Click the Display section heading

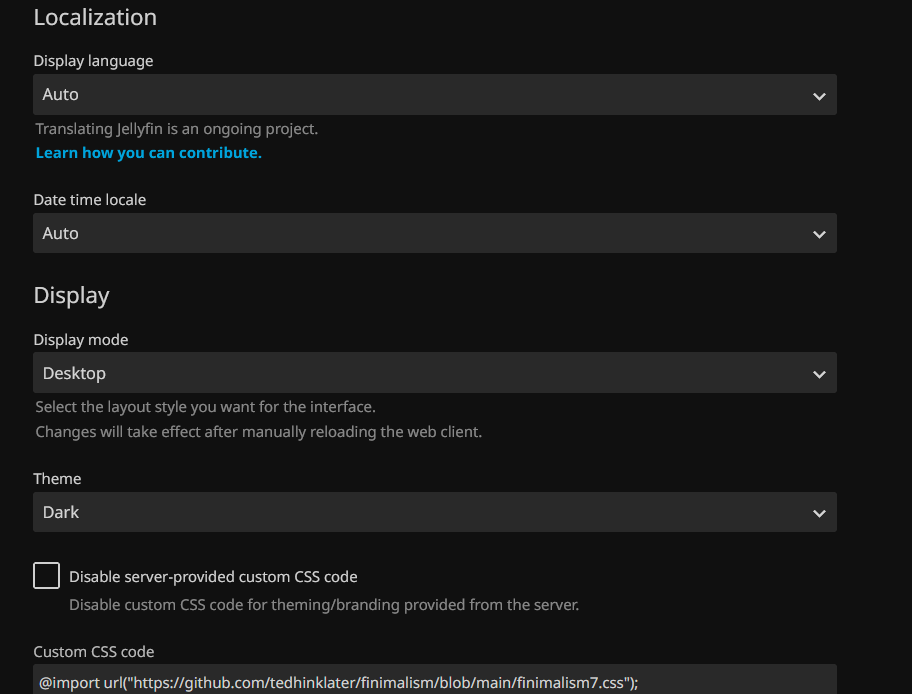71,295
